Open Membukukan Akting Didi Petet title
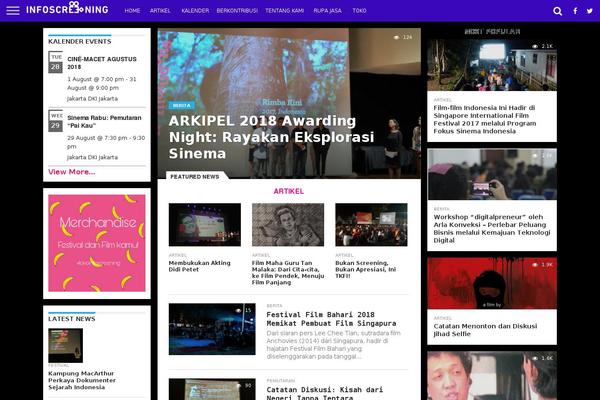Viewport: 600px width, 400px height. click(199, 266)
